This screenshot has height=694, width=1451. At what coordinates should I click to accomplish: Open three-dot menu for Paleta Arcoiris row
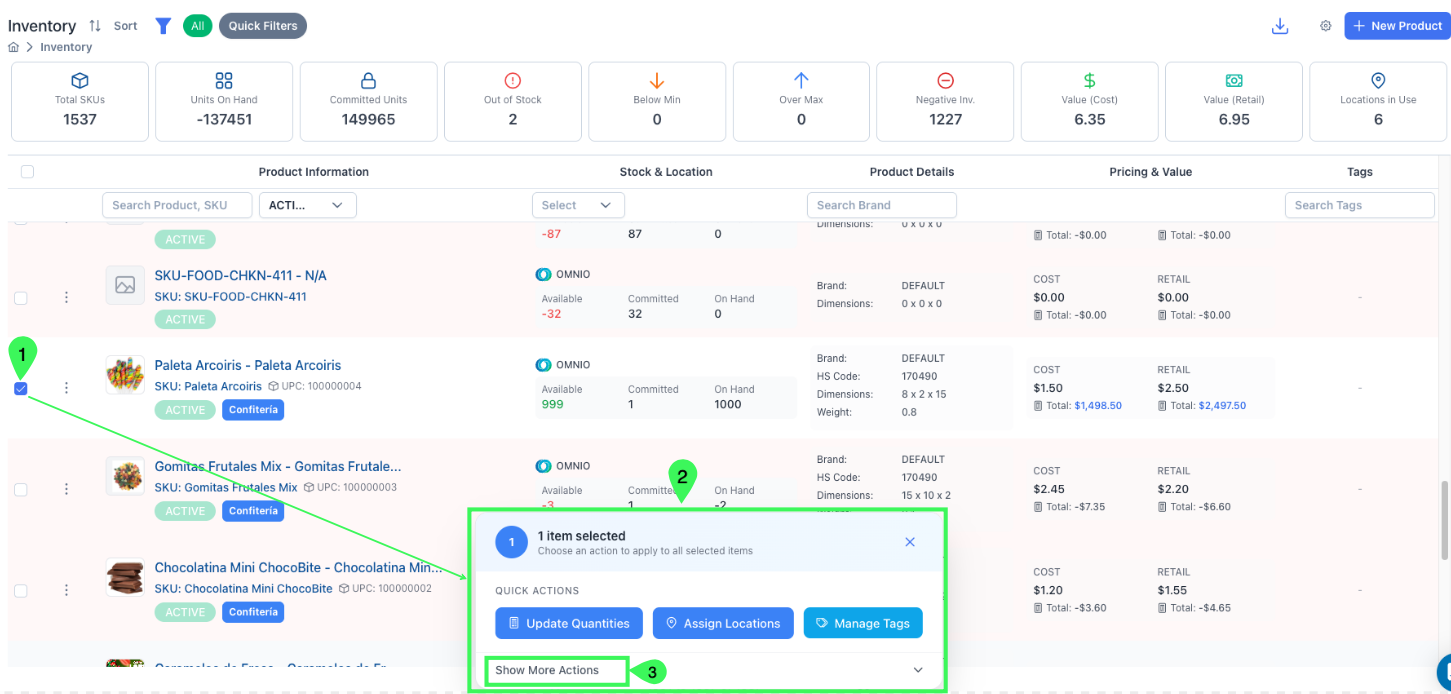[67, 388]
